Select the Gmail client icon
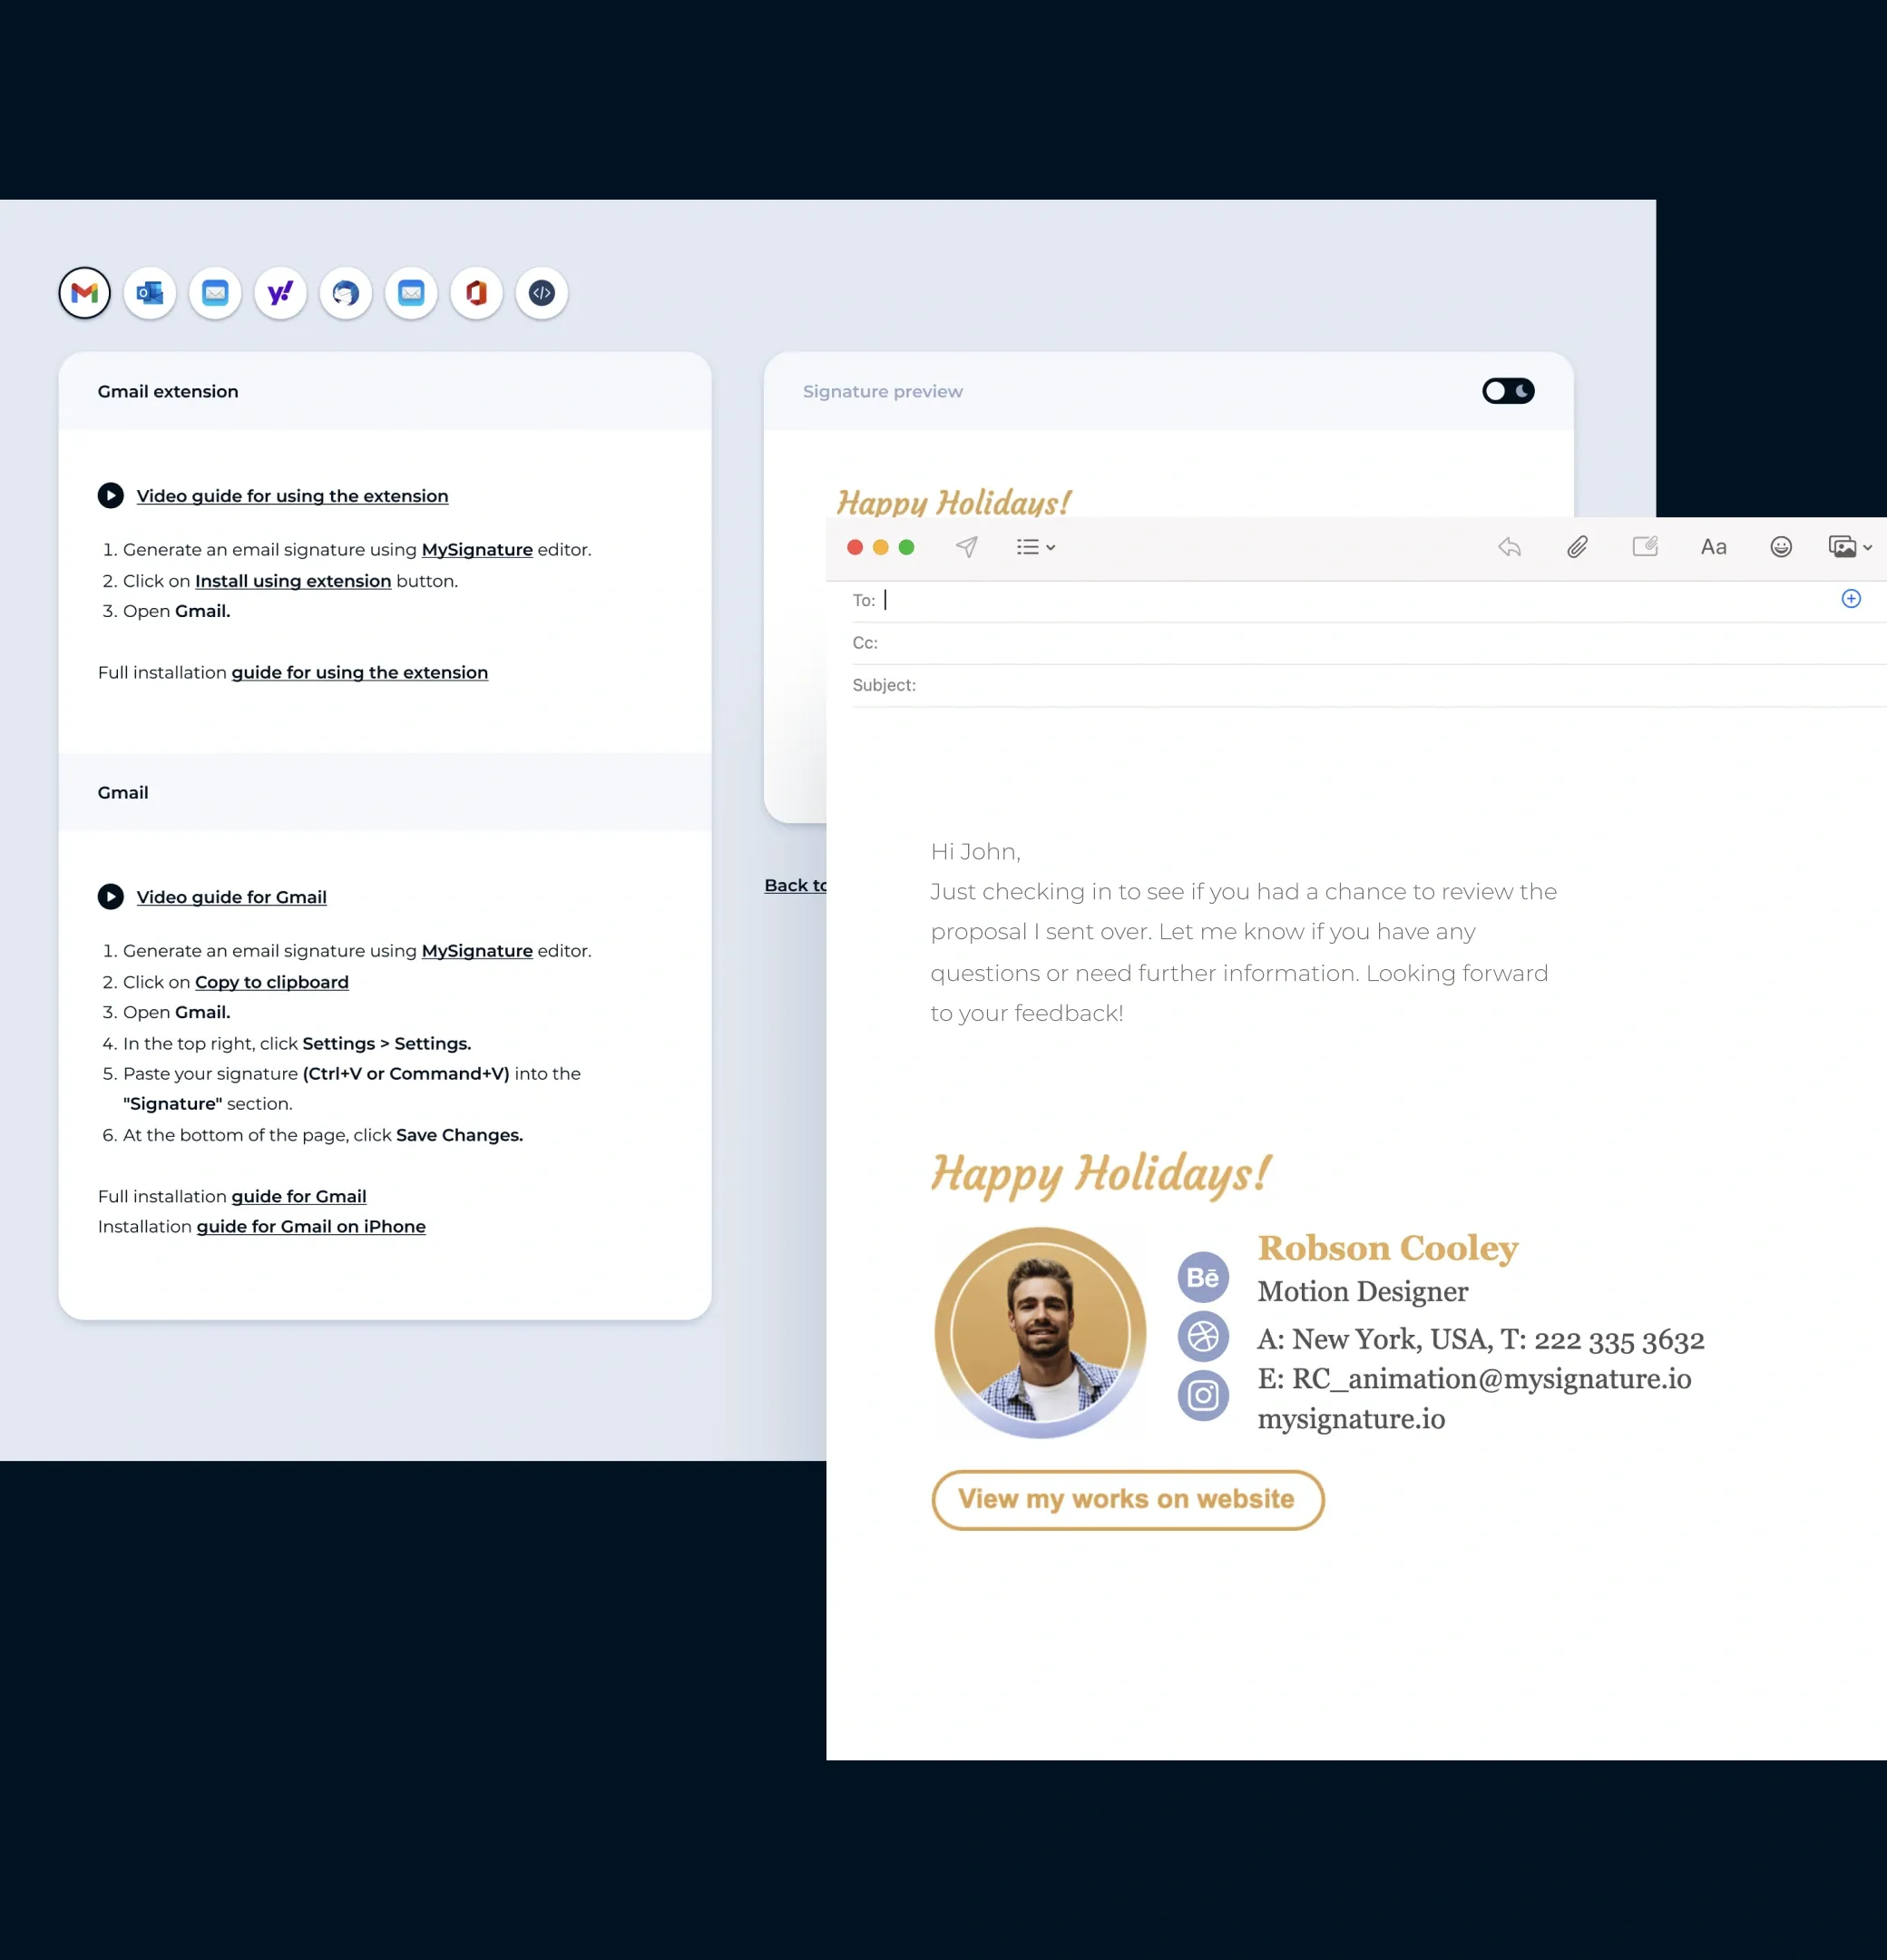1887x1960 pixels. pos(85,293)
